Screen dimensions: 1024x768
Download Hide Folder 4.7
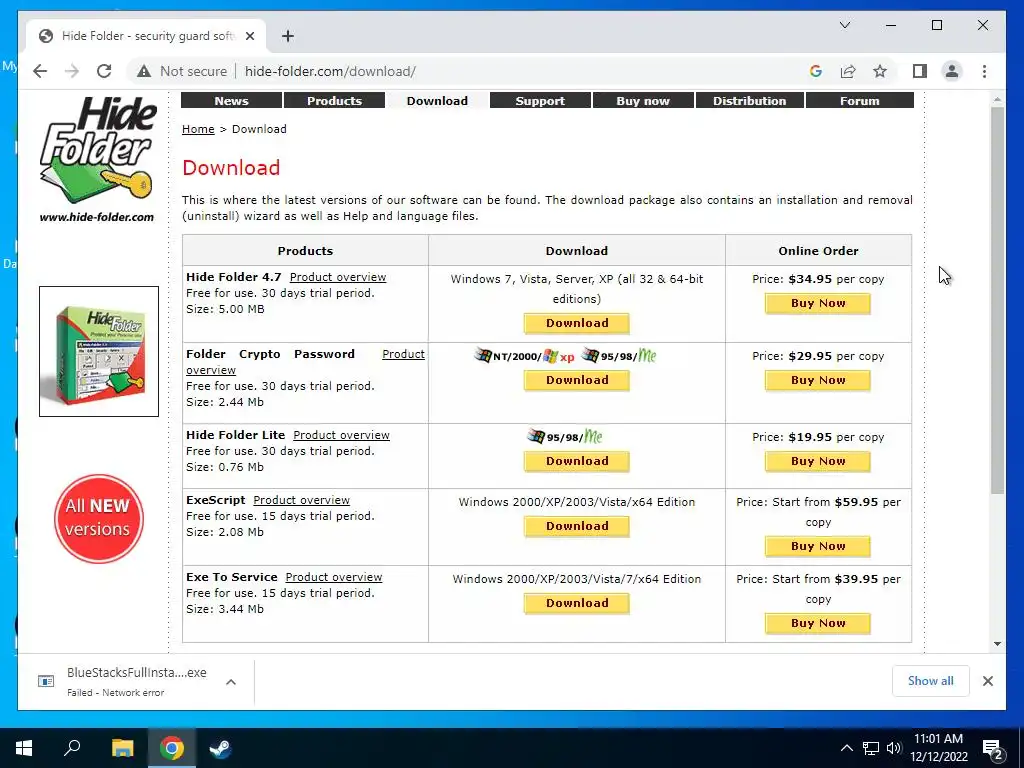[577, 323]
